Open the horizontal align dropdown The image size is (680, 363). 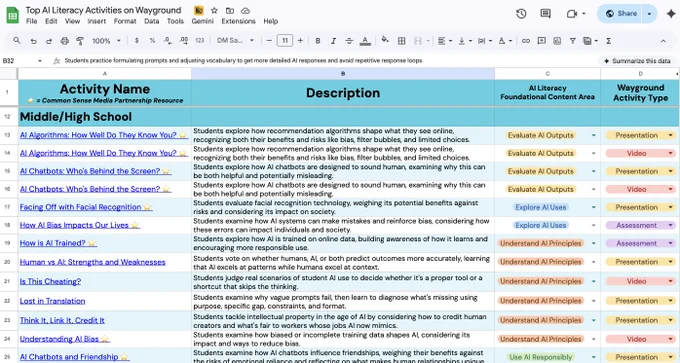[x=445, y=41]
